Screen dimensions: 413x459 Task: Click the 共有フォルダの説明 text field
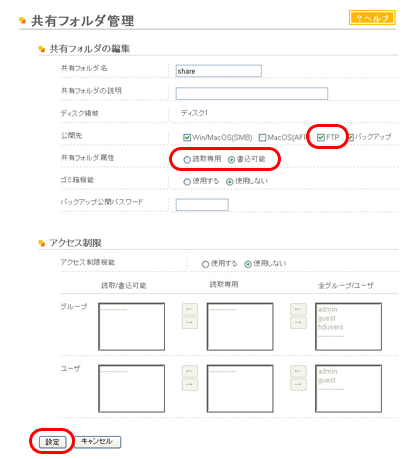pos(252,93)
